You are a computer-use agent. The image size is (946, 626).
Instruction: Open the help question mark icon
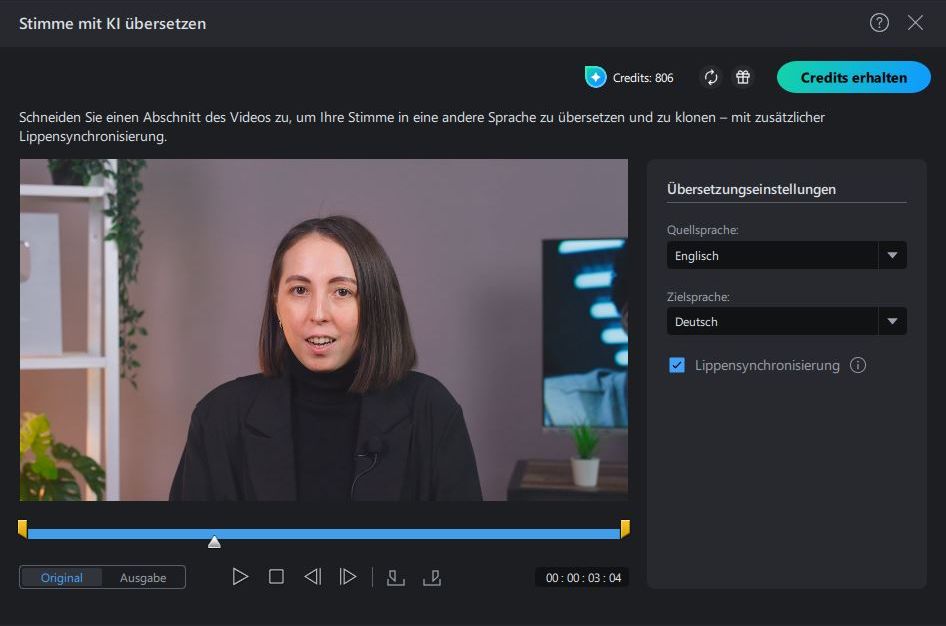(x=879, y=23)
